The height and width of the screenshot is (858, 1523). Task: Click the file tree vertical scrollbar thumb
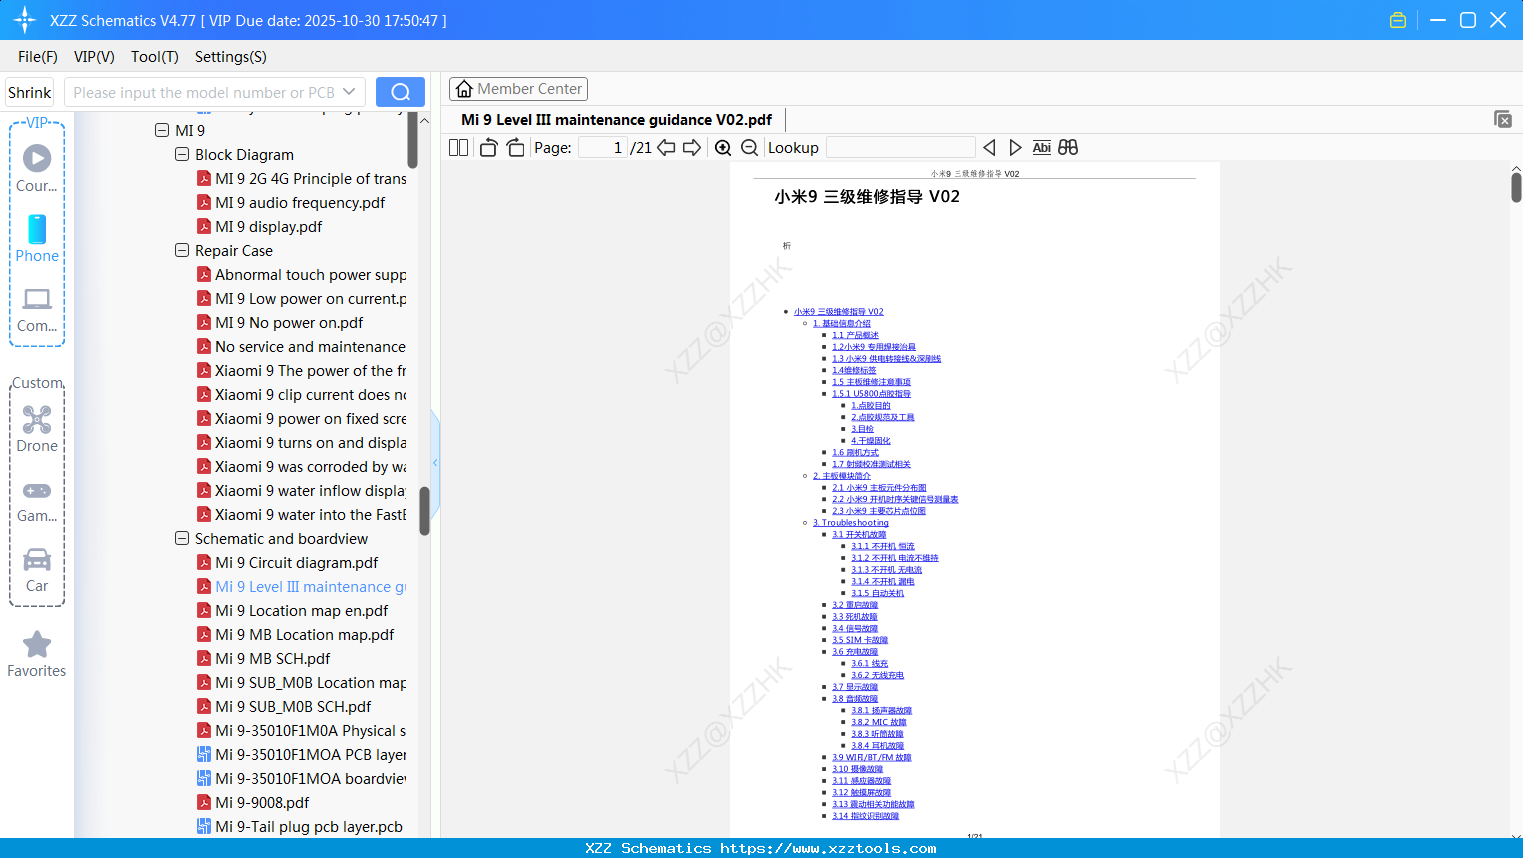(424, 511)
